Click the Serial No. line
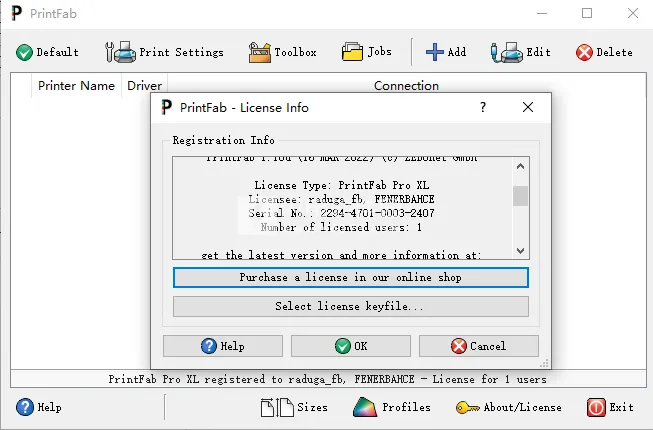The width and height of the screenshot is (653, 430). pyautogui.click(x=341, y=213)
